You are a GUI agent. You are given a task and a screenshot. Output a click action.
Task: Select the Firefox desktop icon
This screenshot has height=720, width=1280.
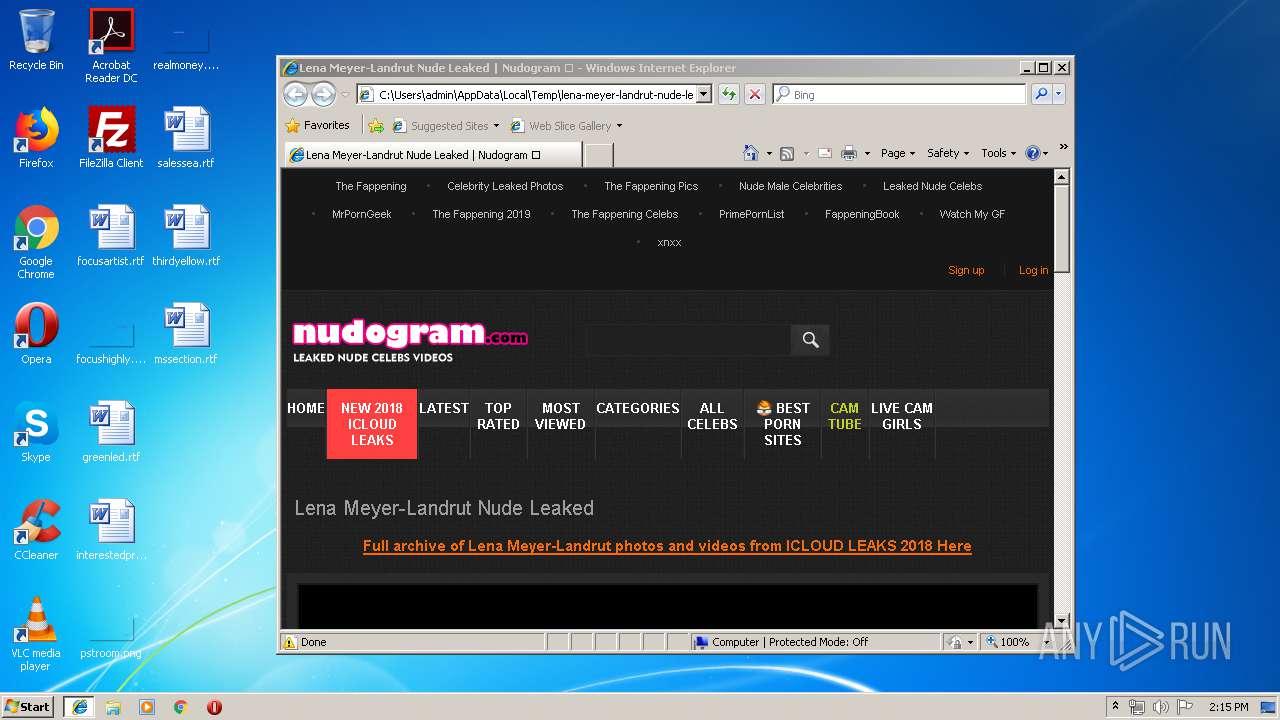[x=36, y=138]
